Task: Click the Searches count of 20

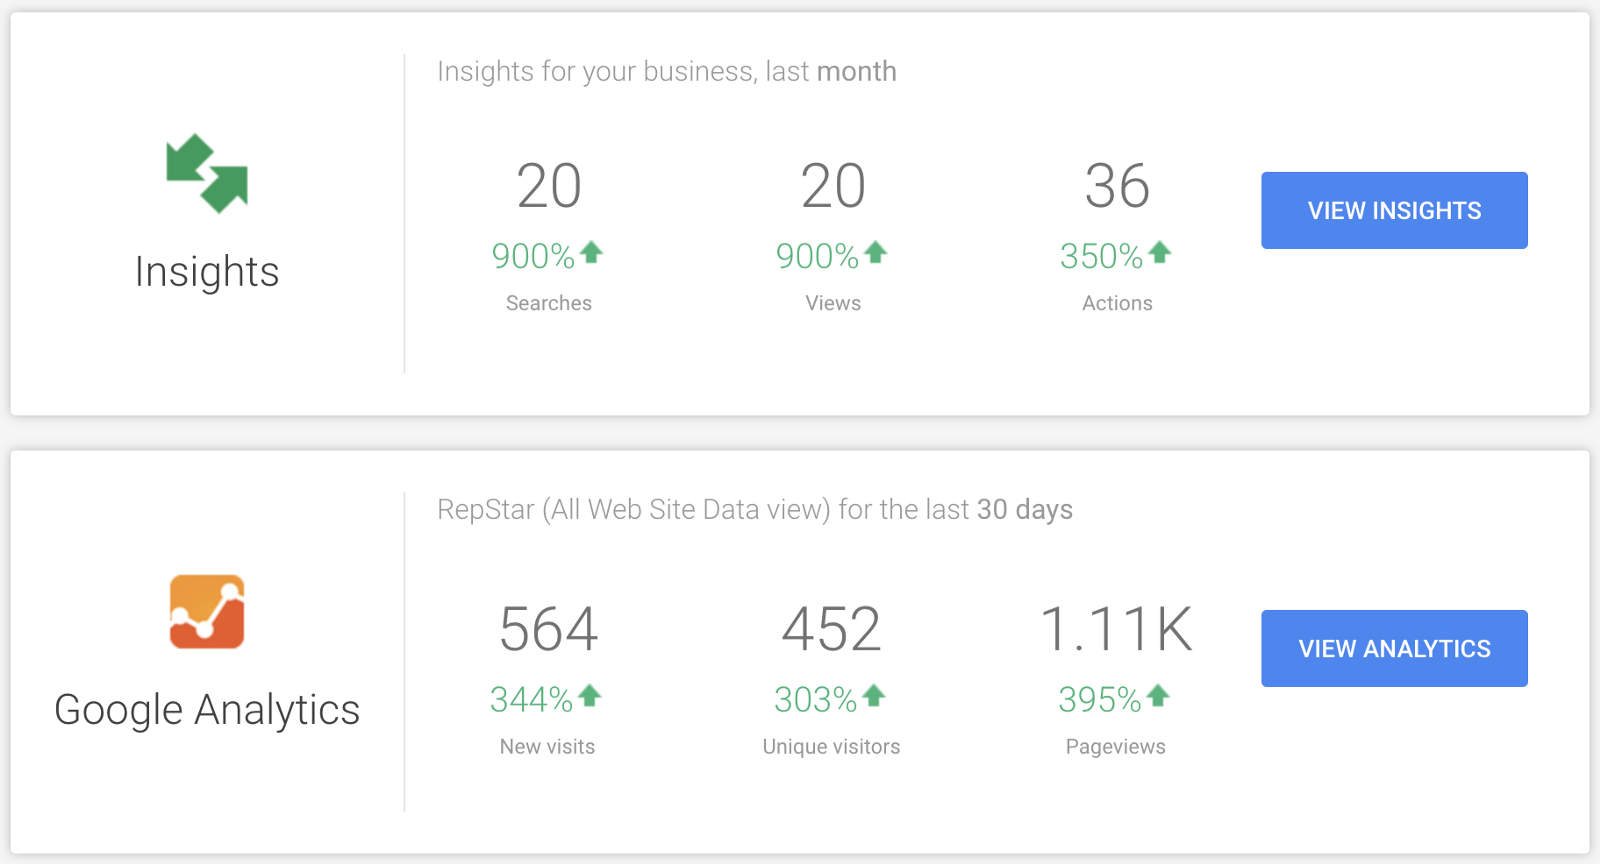Action: pos(549,186)
